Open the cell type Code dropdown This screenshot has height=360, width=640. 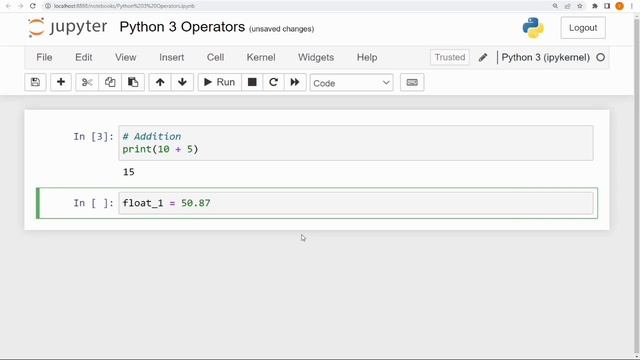(351, 83)
